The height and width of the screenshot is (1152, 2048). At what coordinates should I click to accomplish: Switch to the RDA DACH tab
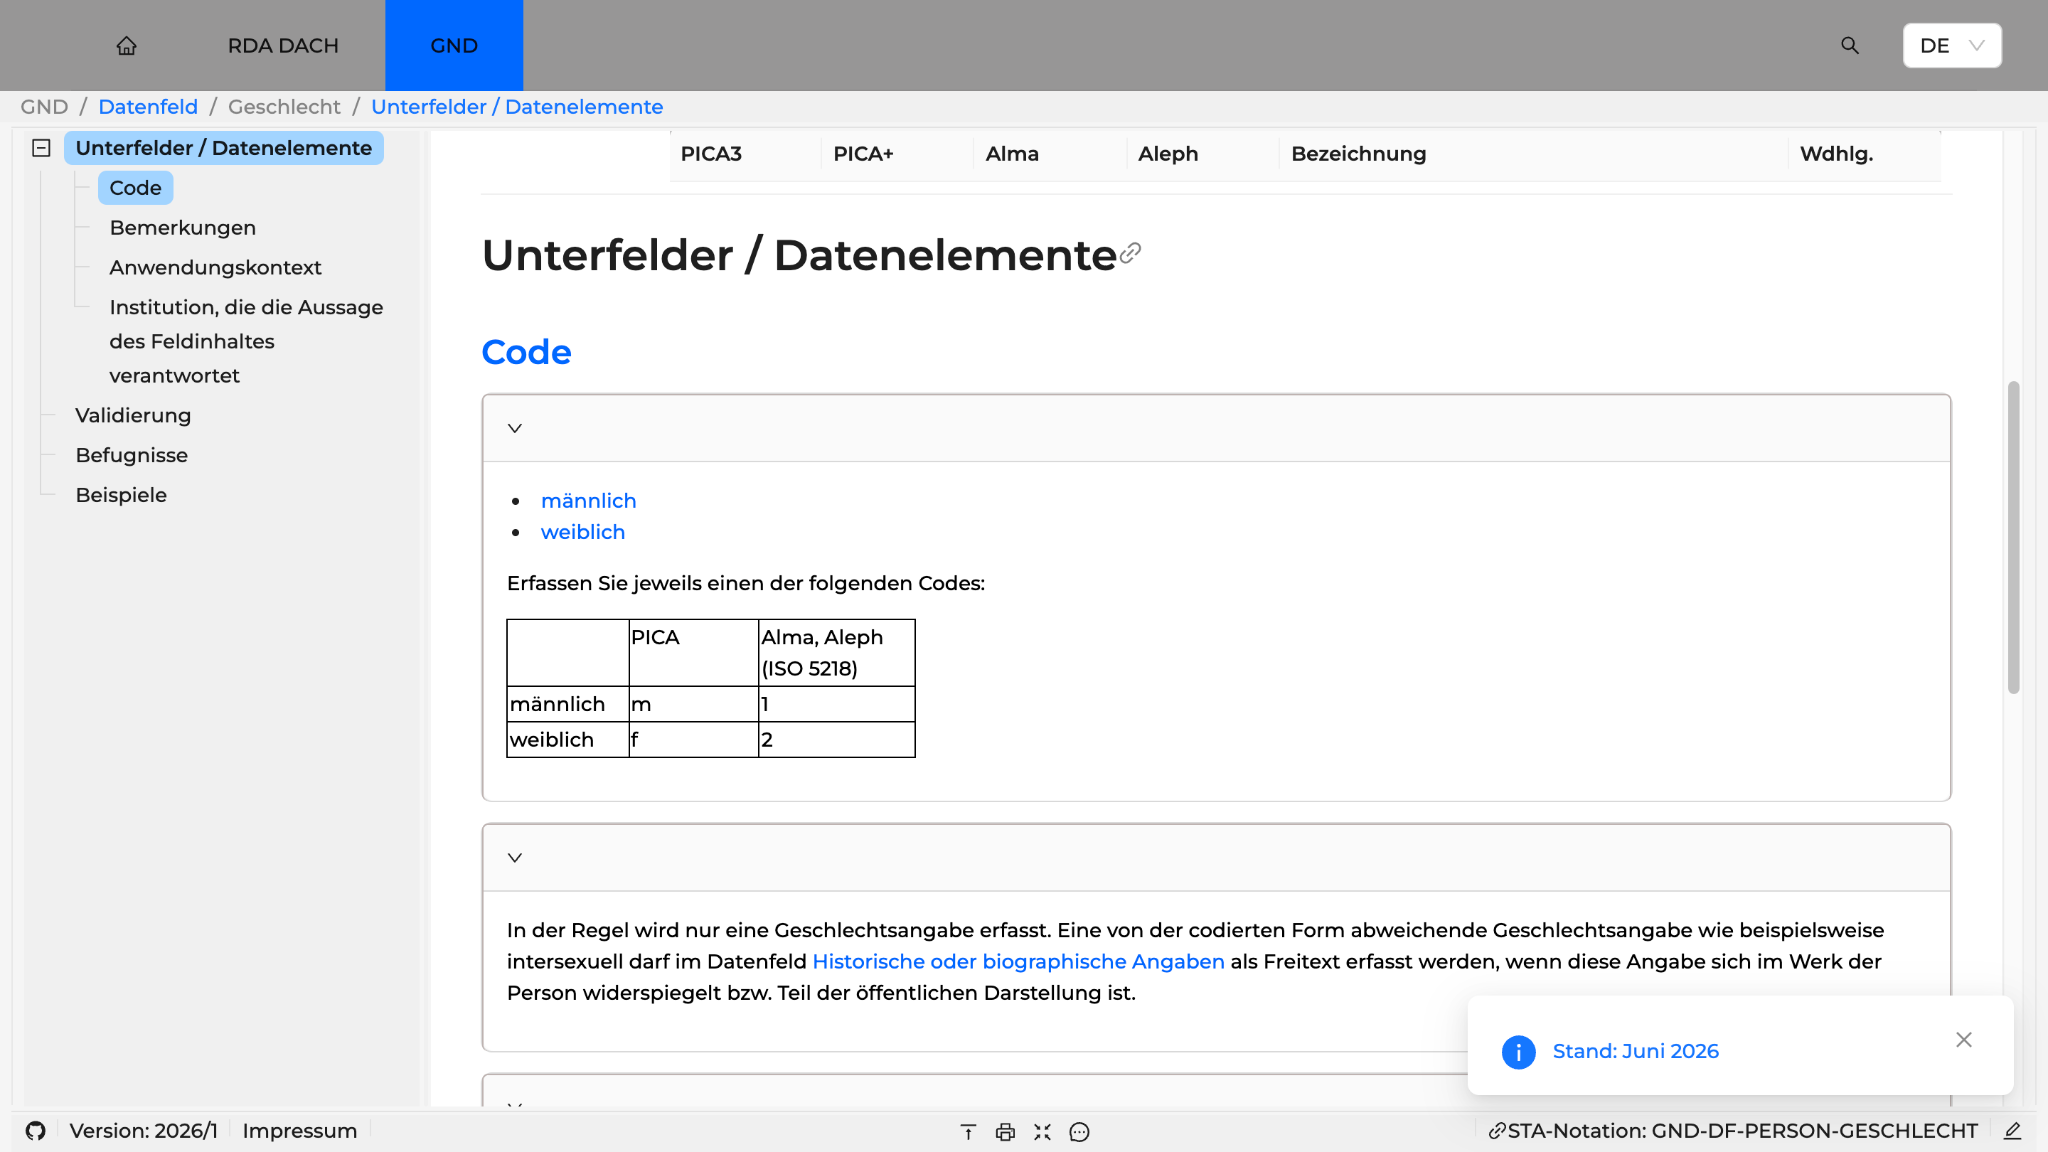[x=283, y=46]
